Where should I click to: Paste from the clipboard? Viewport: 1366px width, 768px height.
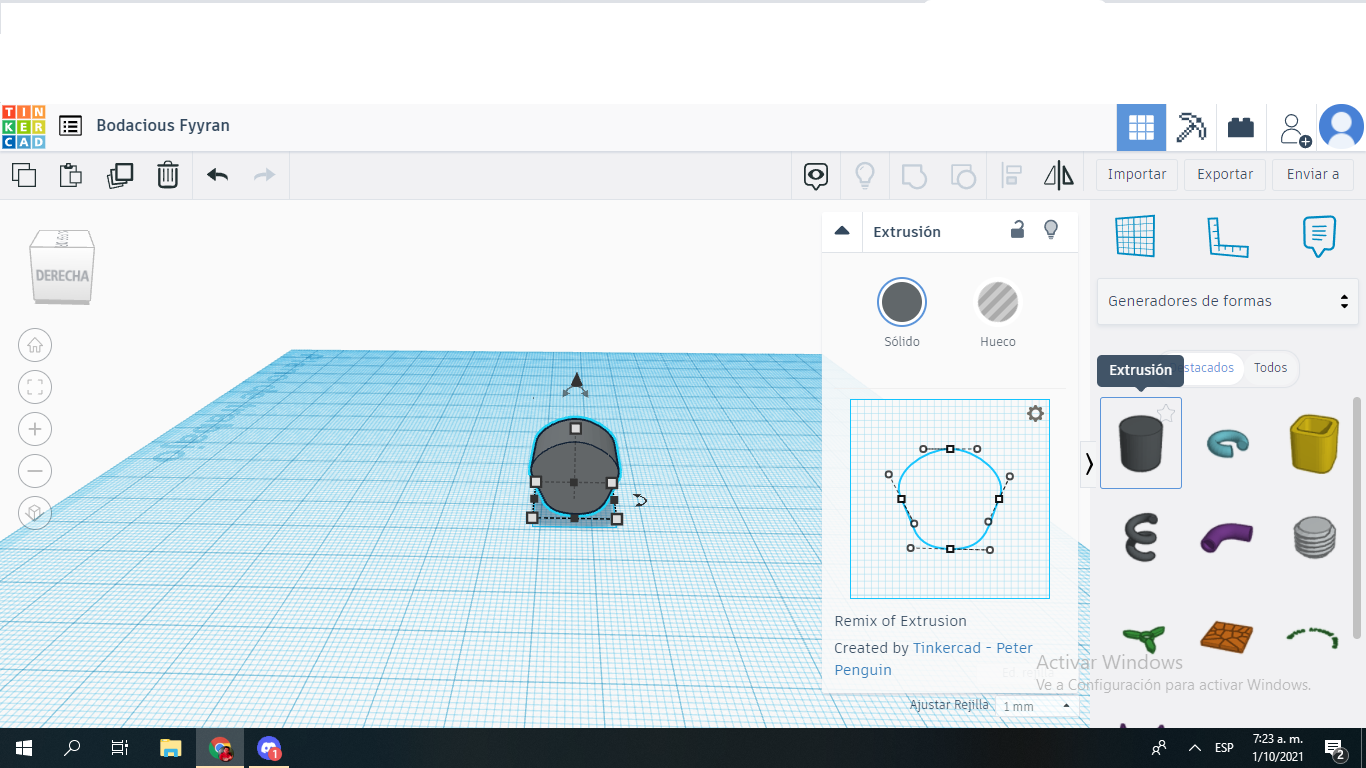click(71, 175)
